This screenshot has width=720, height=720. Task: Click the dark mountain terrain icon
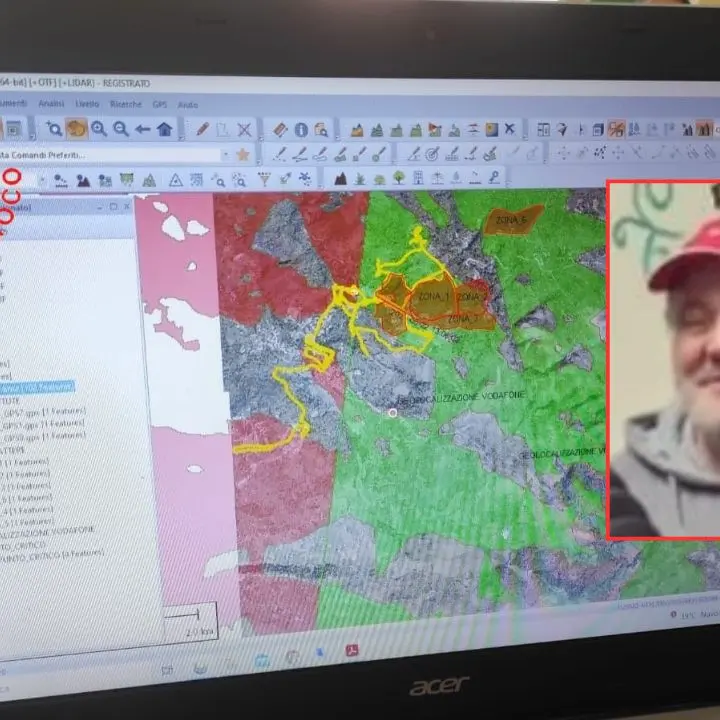click(340, 178)
